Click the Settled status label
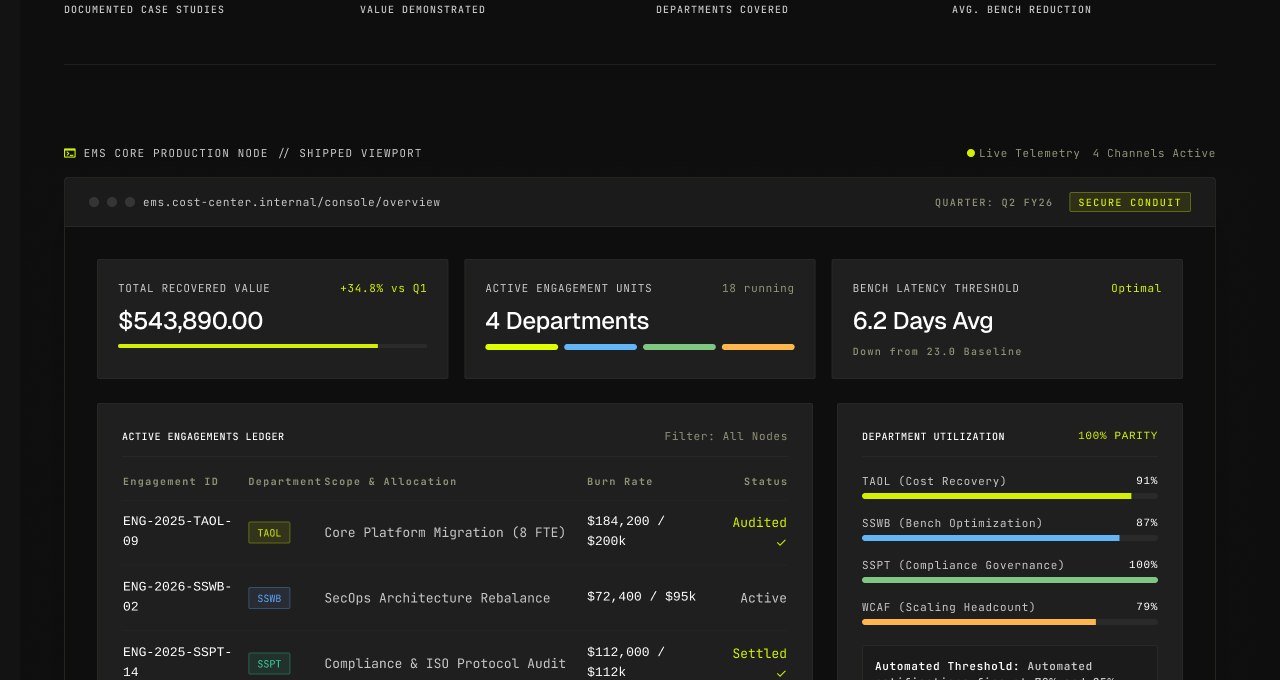The image size is (1280, 680). click(760, 654)
